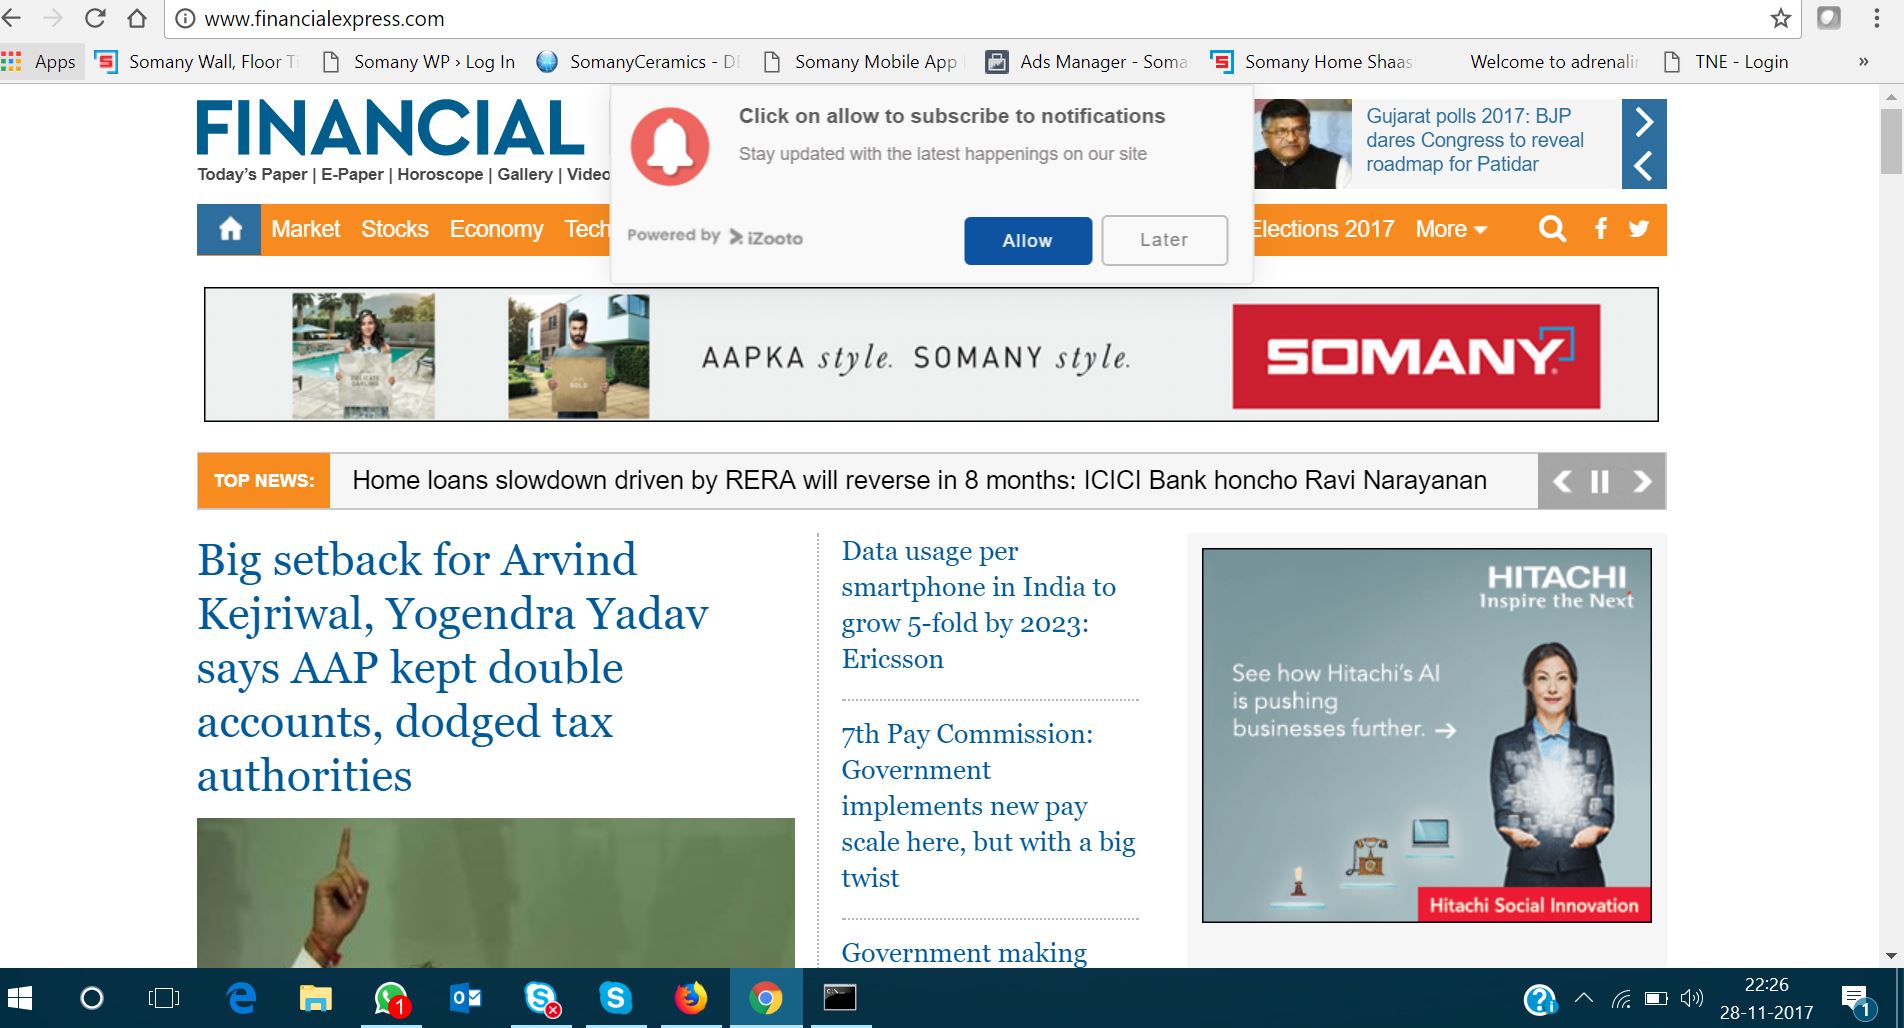
Task: Open the Somany Wall, Floor bookmark
Action: 198,62
